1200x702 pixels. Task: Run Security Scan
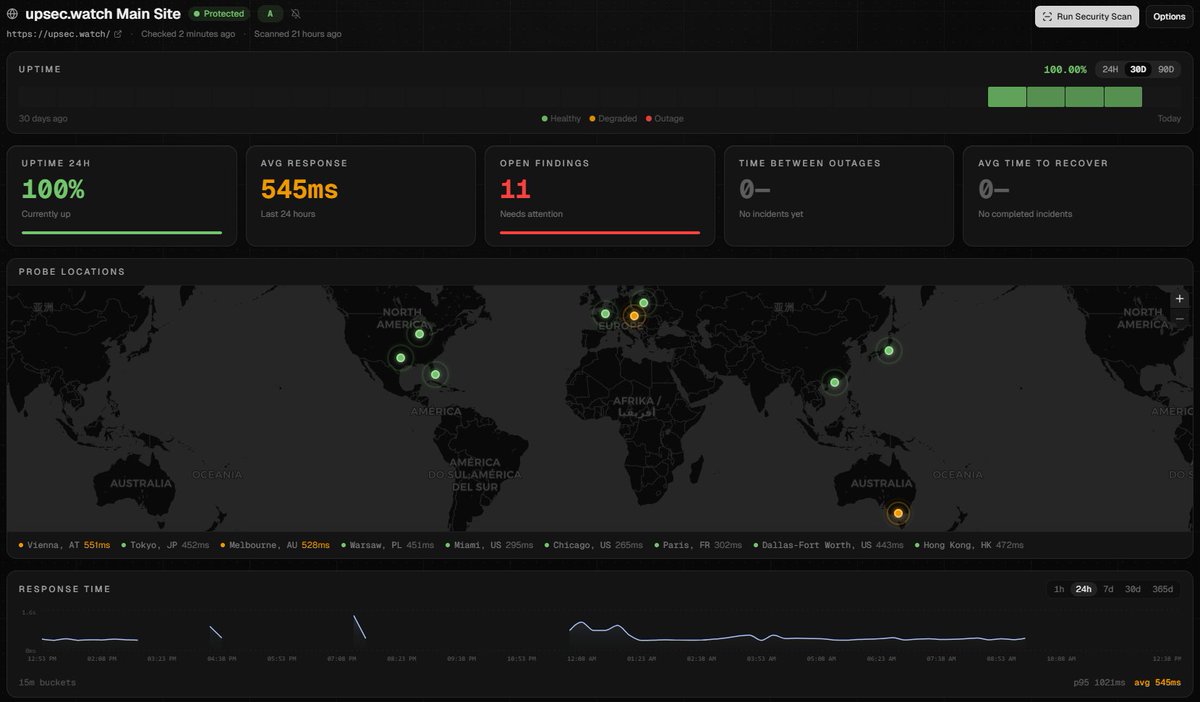[1086, 16]
